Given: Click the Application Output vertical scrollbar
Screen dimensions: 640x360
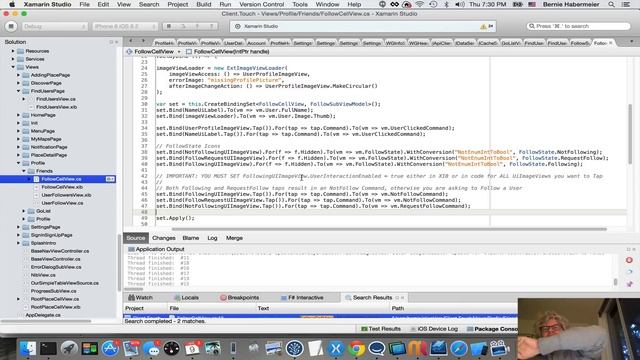Looking at the screenshot, I should coord(616,282).
